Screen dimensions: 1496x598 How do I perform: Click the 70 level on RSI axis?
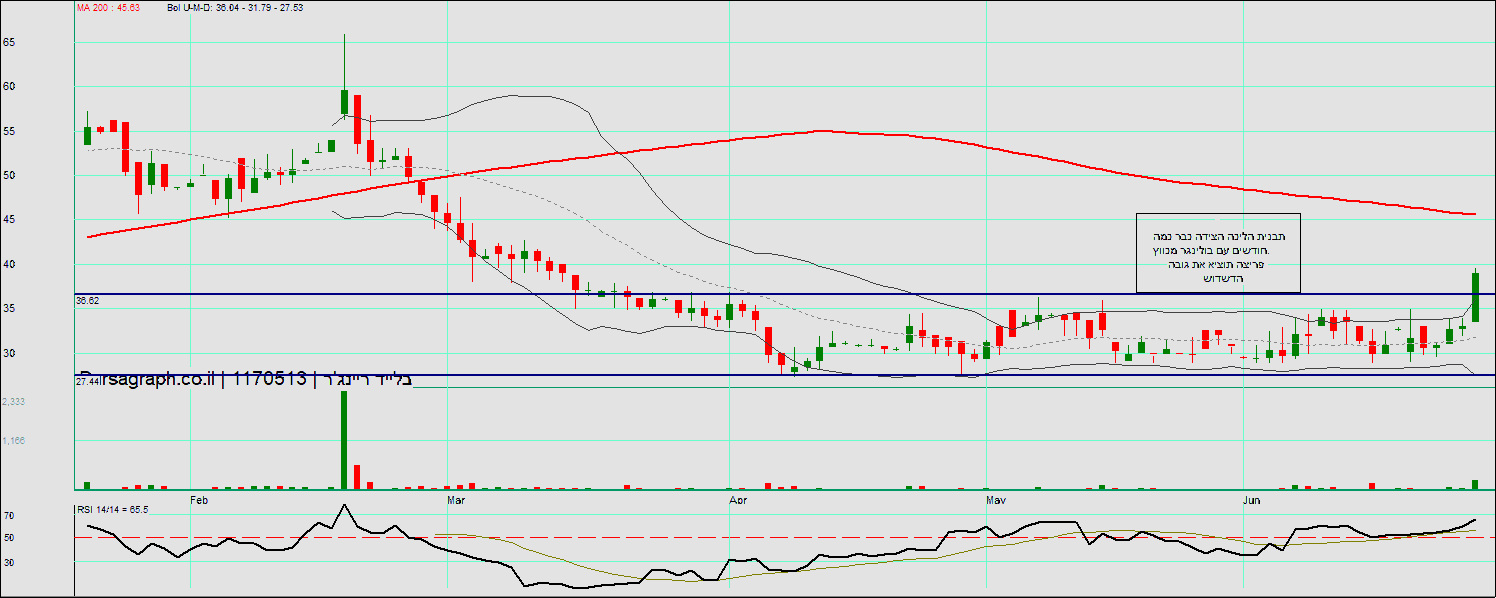(x=9, y=516)
